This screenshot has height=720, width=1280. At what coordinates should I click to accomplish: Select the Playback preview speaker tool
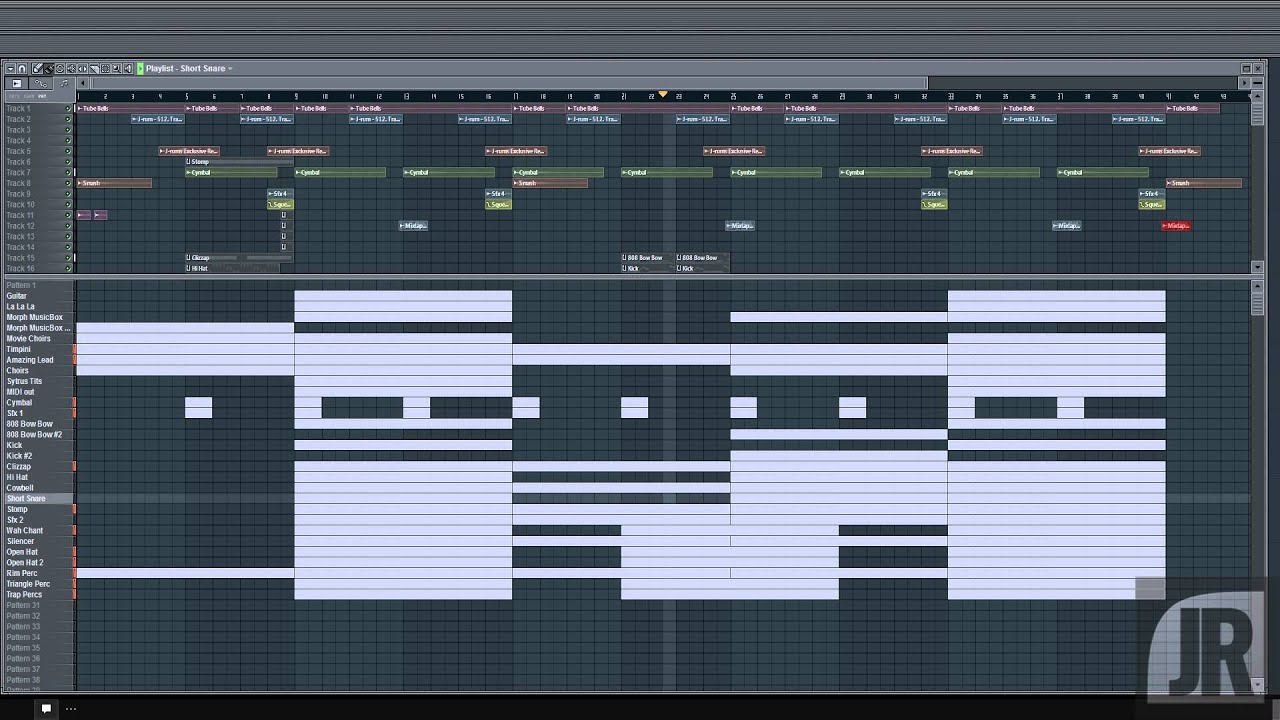[128, 68]
